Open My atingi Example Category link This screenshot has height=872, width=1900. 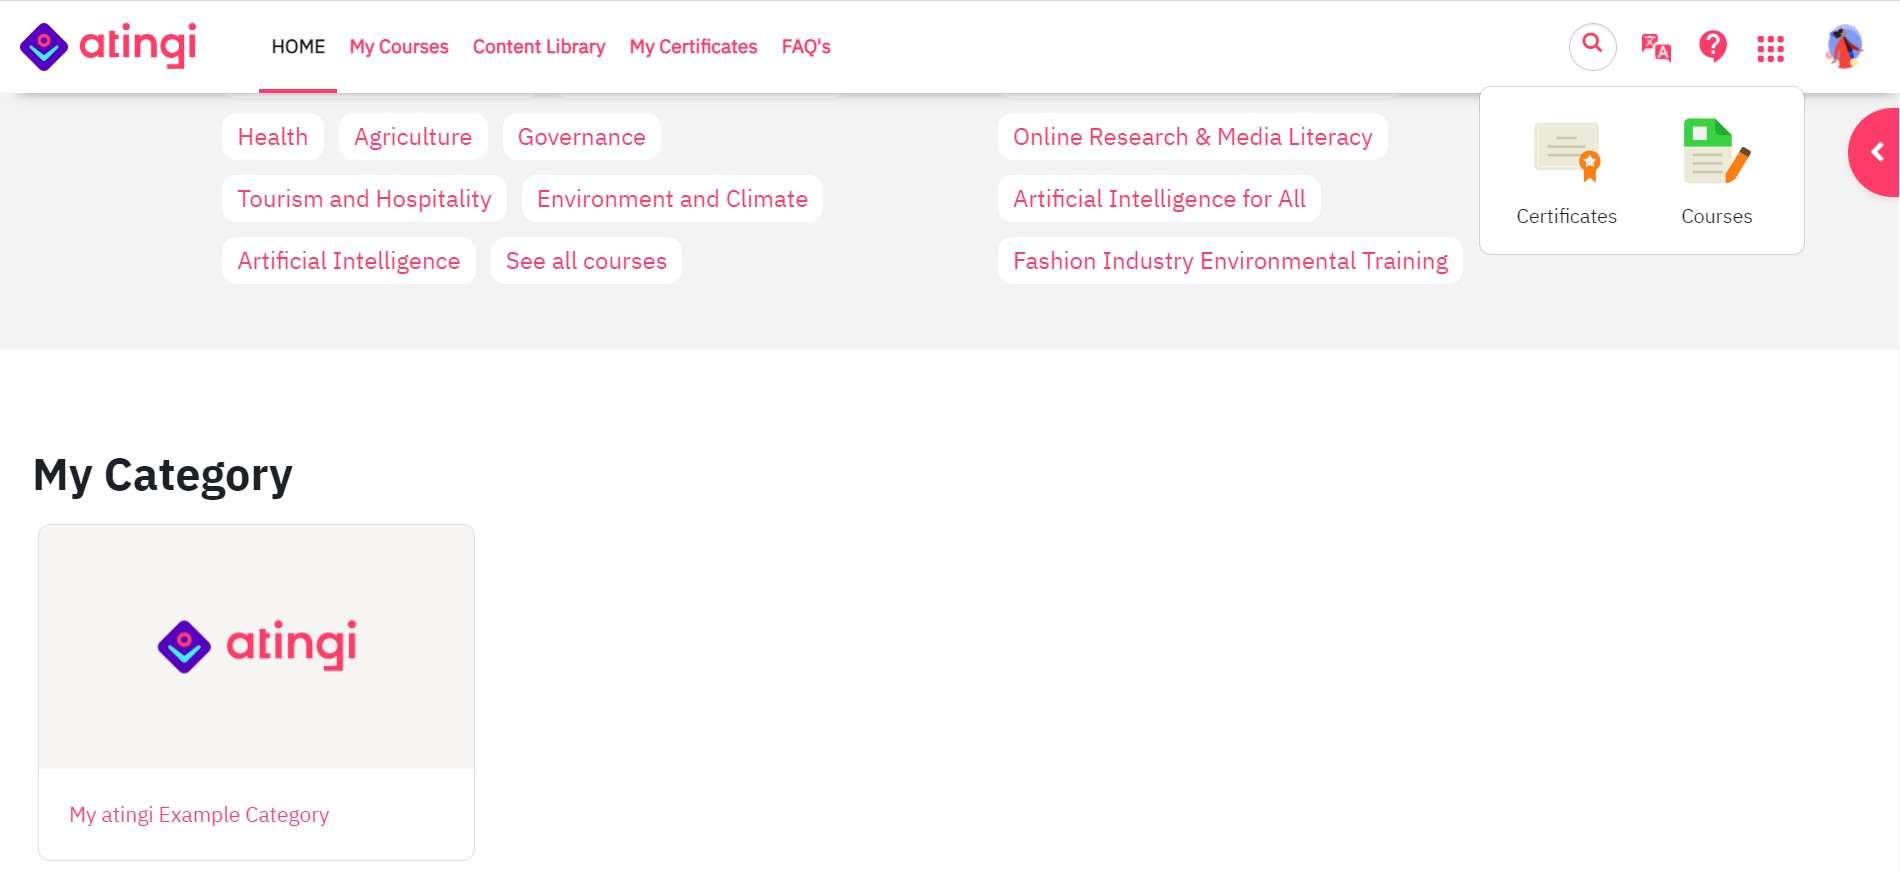coord(199,815)
